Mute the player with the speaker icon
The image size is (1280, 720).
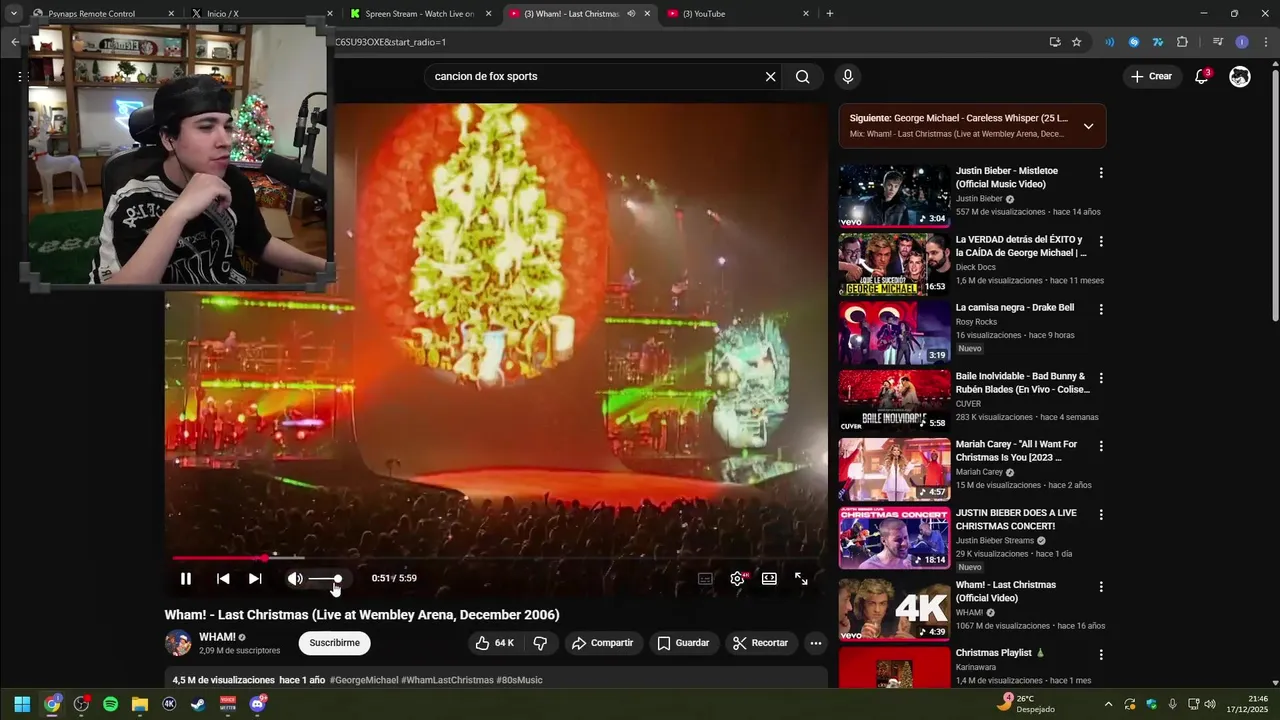pos(295,579)
